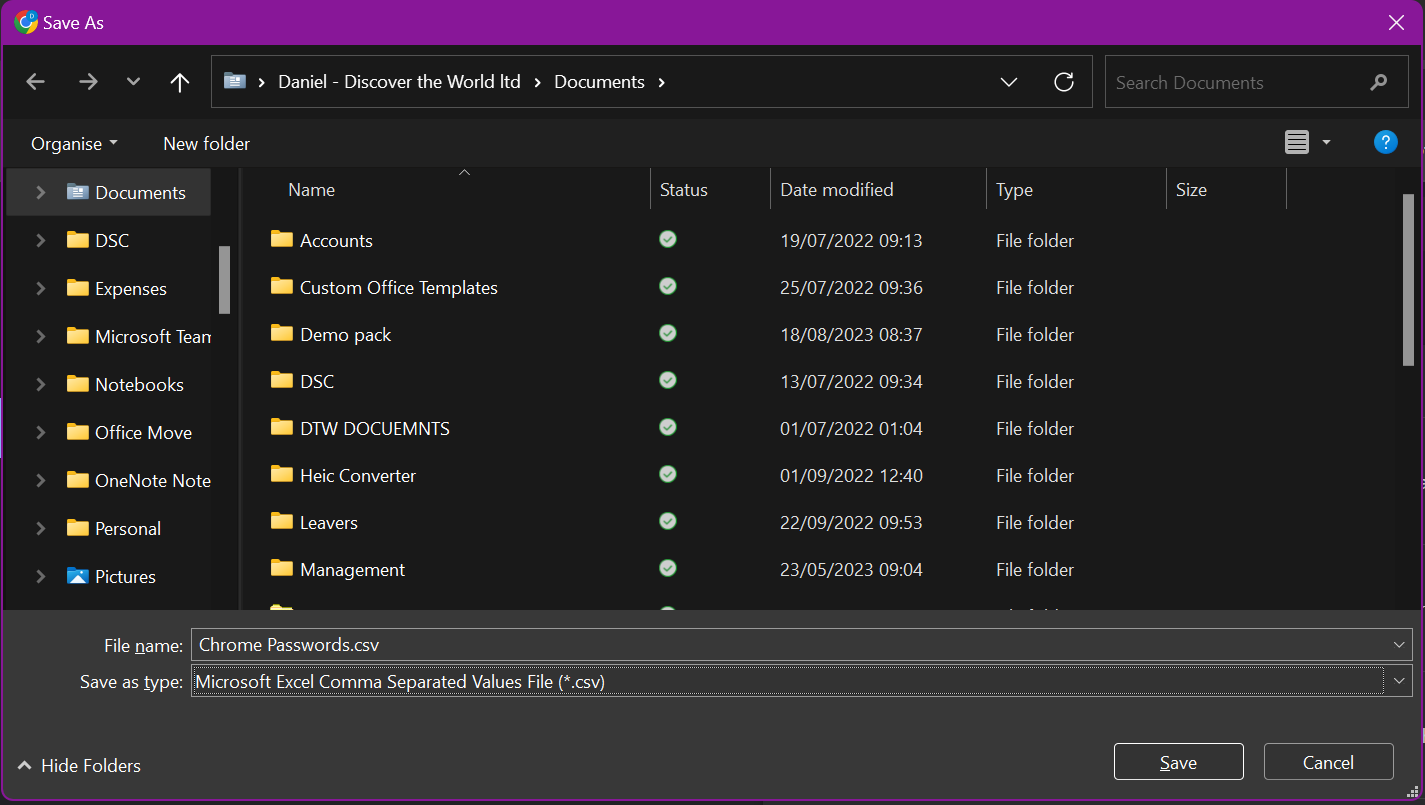Open the blue Help icon
1425x805 pixels.
pyautogui.click(x=1385, y=143)
